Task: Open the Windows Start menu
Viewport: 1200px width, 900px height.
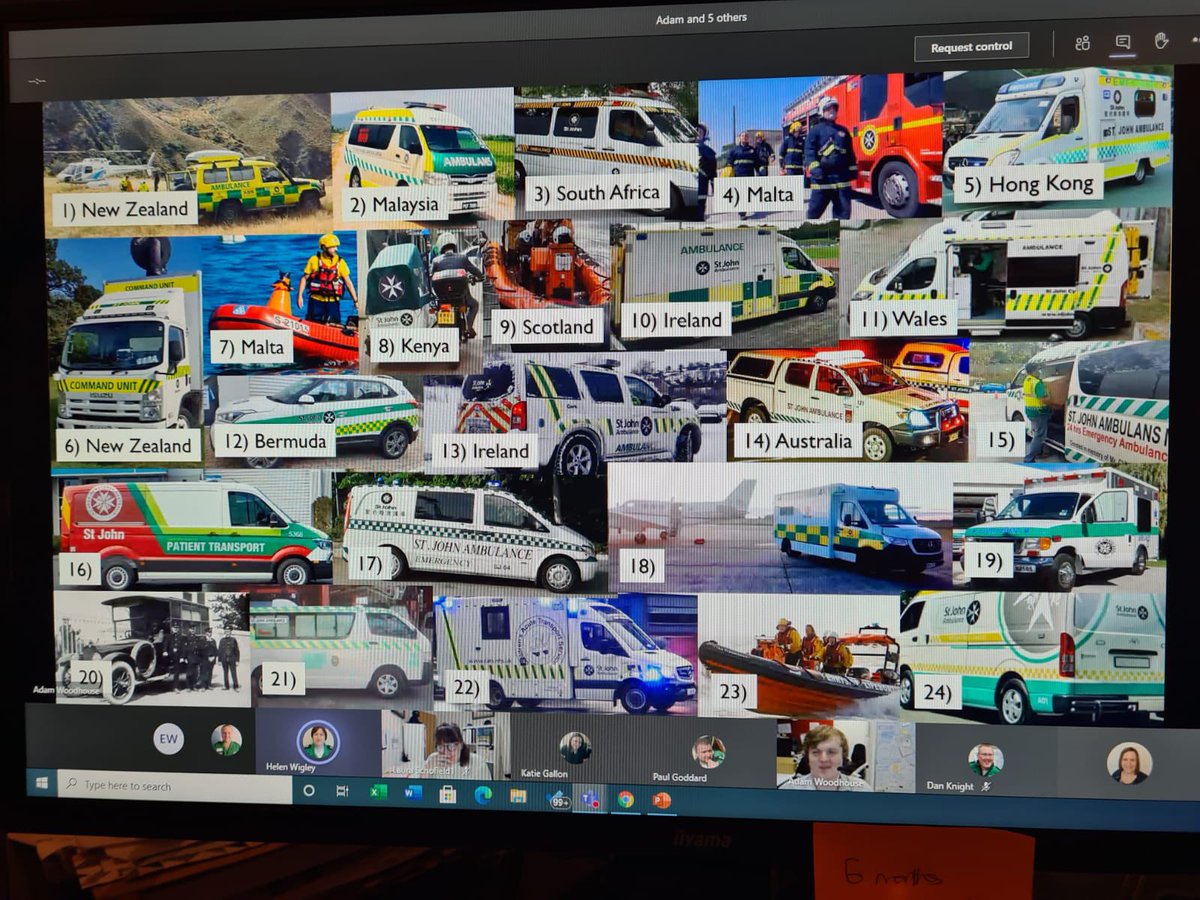Action: click(x=42, y=783)
